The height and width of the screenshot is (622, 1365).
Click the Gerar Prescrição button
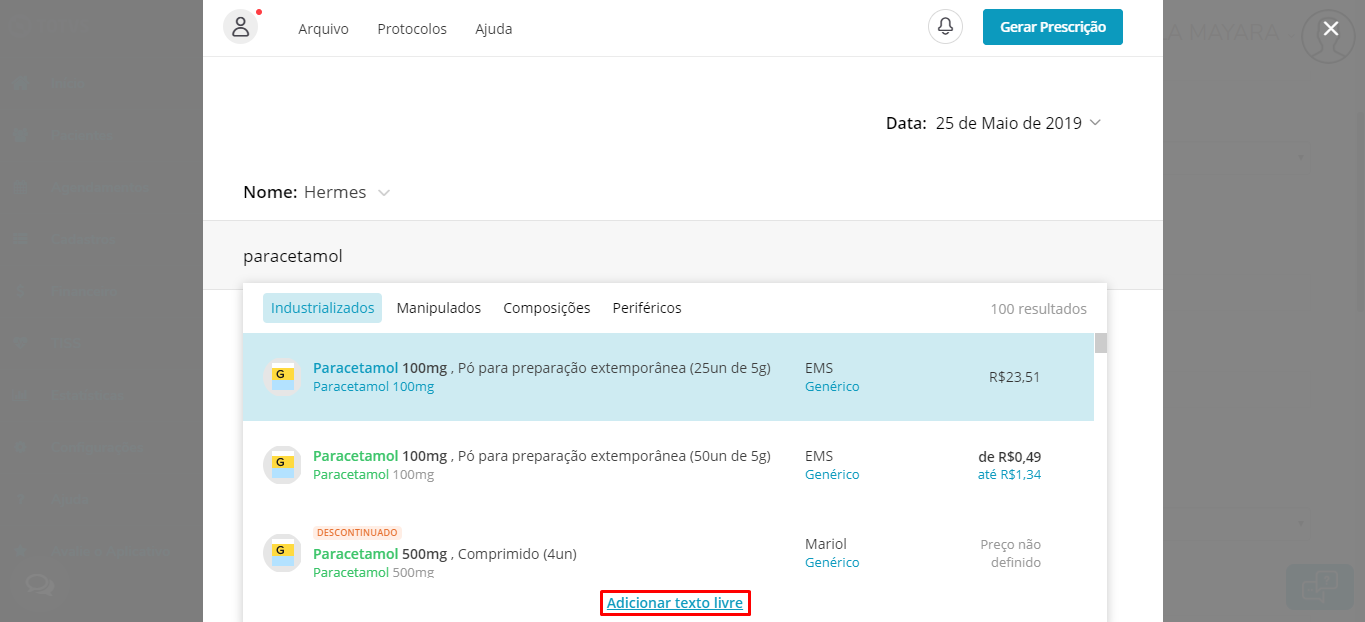tap(1053, 27)
